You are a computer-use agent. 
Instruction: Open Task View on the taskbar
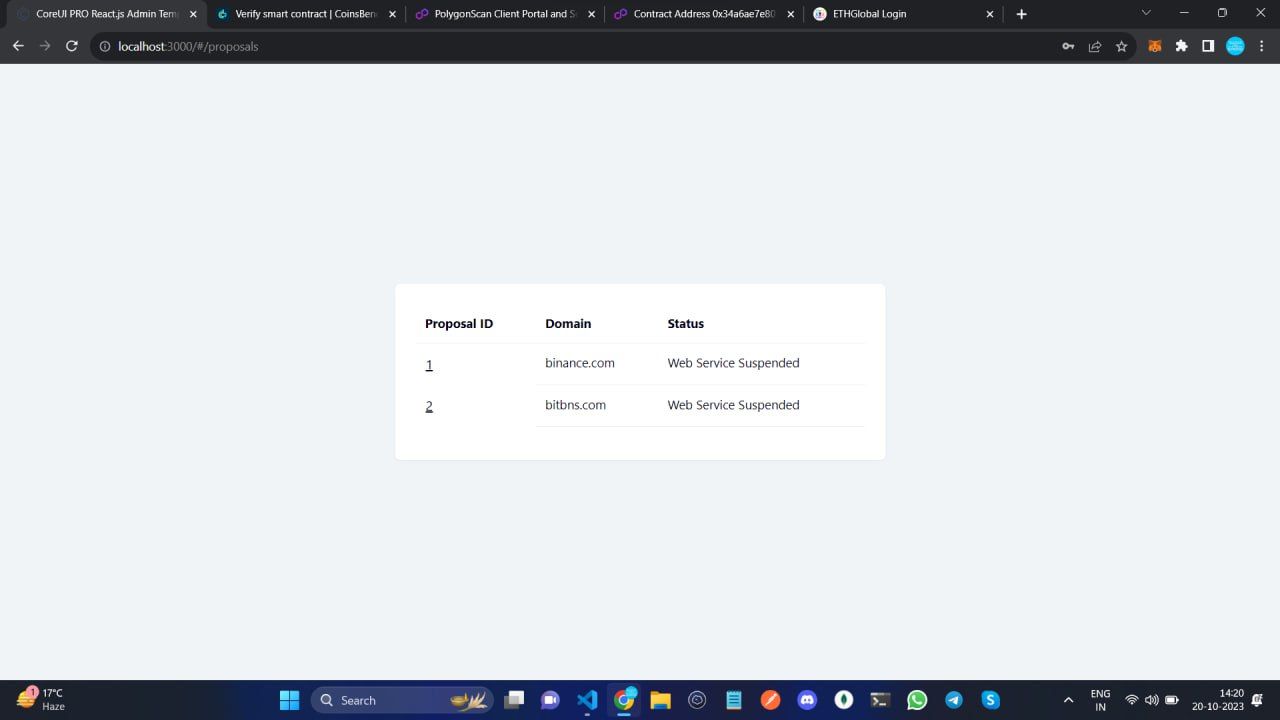pyautogui.click(x=514, y=700)
